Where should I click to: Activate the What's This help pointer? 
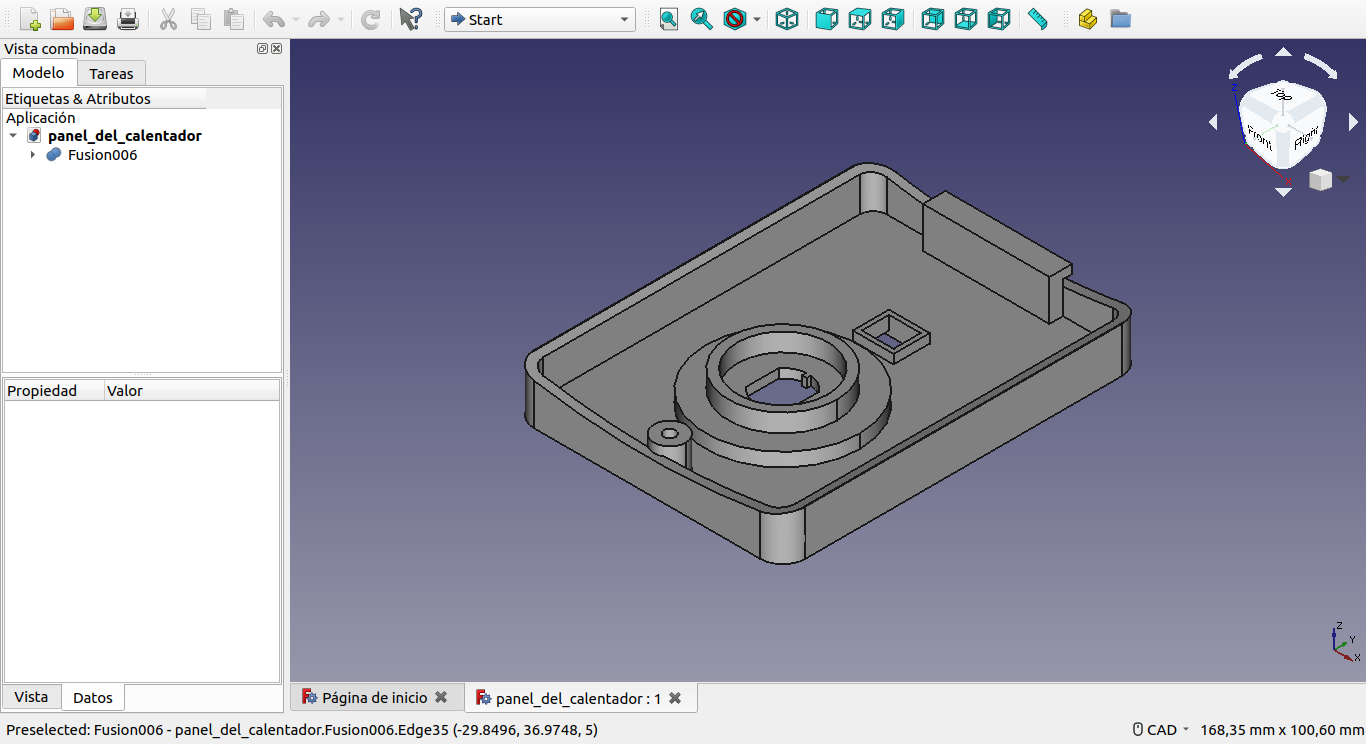tap(410, 19)
